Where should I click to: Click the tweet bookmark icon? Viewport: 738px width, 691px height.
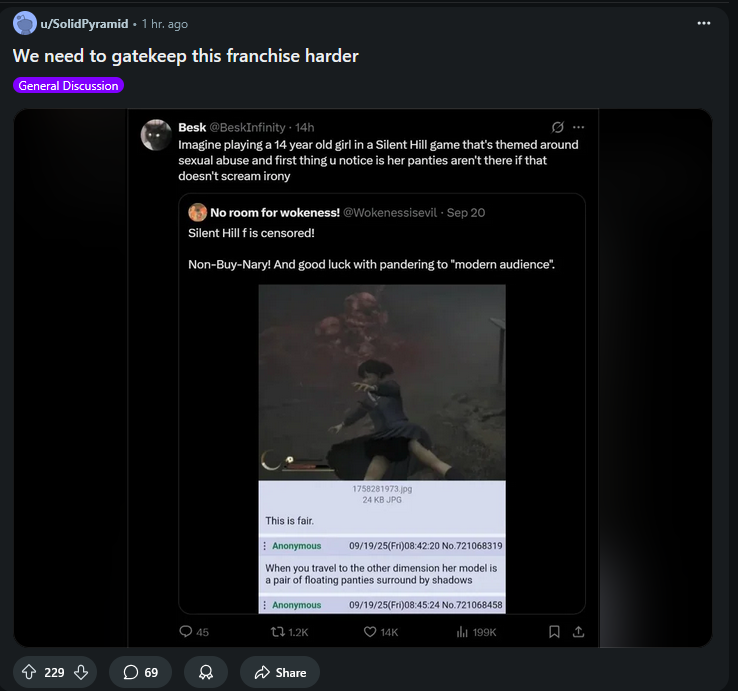(x=554, y=632)
